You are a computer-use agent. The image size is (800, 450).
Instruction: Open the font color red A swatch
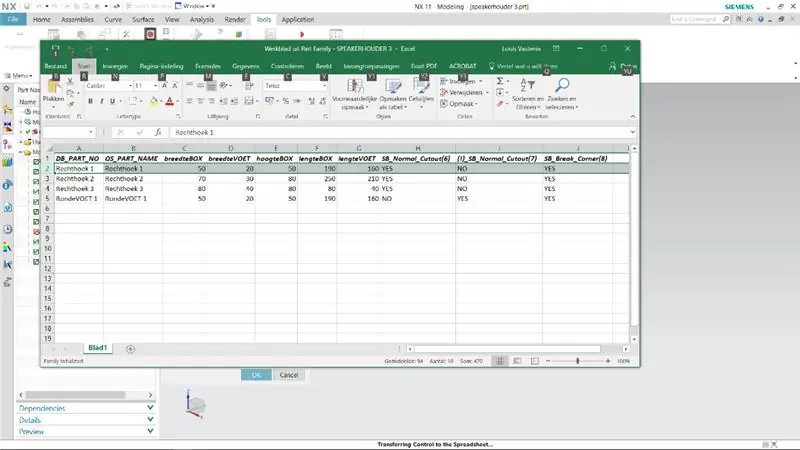[x=169, y=101]
